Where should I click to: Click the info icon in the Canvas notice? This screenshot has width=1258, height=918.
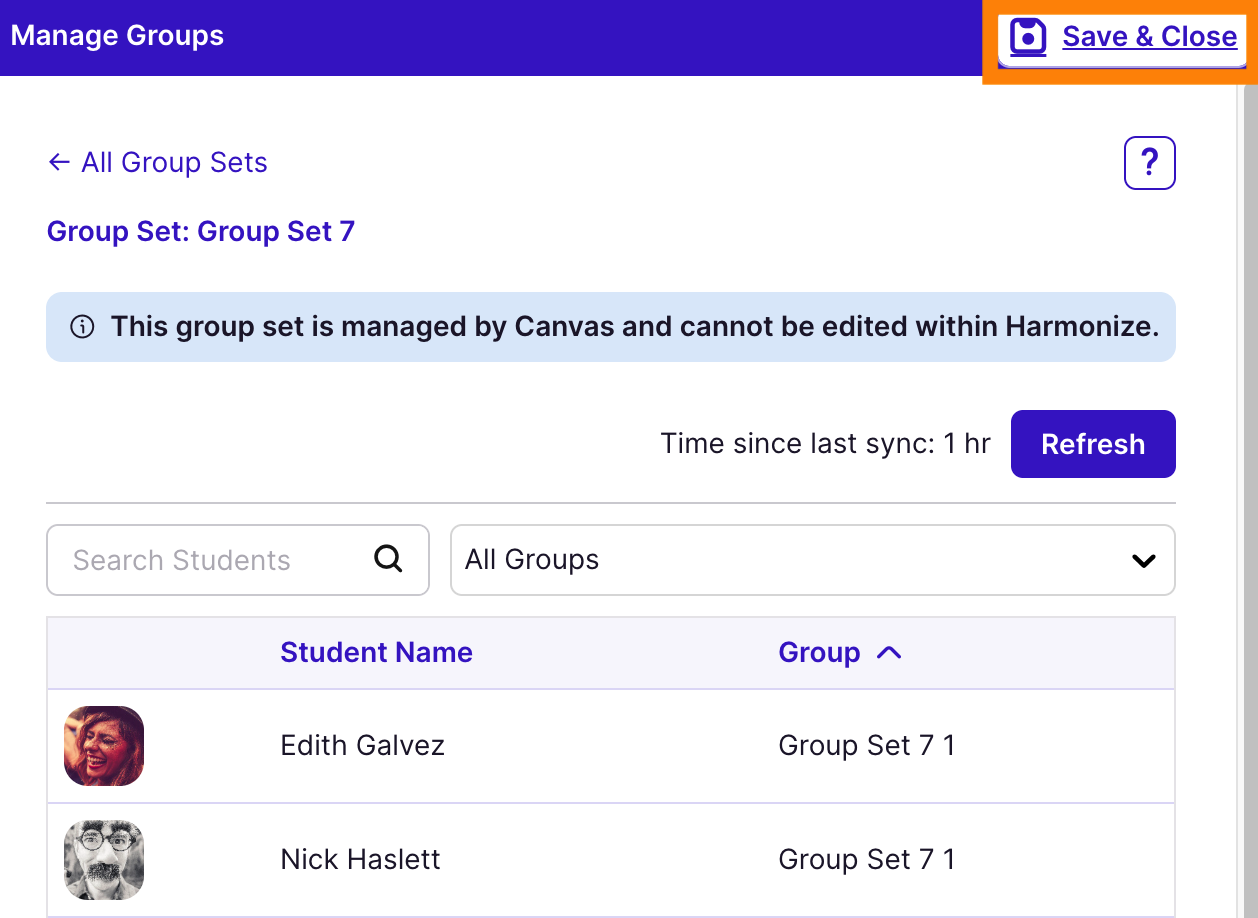82,327
